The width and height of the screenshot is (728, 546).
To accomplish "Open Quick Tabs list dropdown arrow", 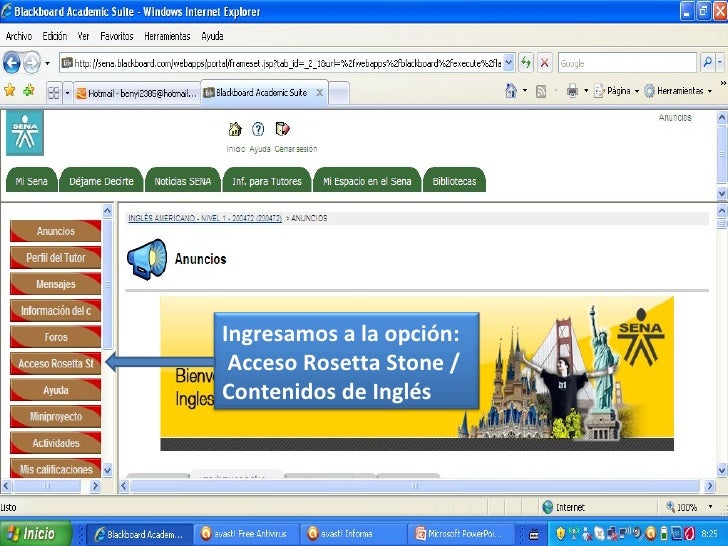I will click(x=67, y=93).
